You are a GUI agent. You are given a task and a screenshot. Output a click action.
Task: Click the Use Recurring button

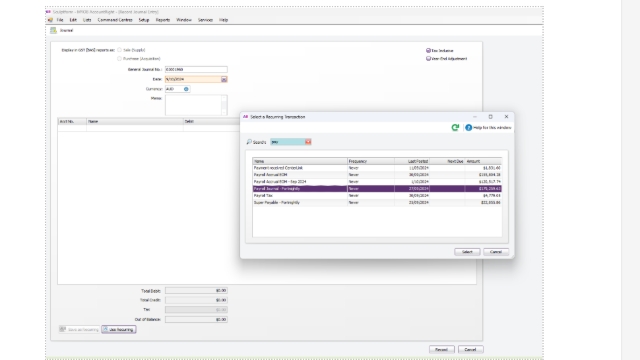119,329
